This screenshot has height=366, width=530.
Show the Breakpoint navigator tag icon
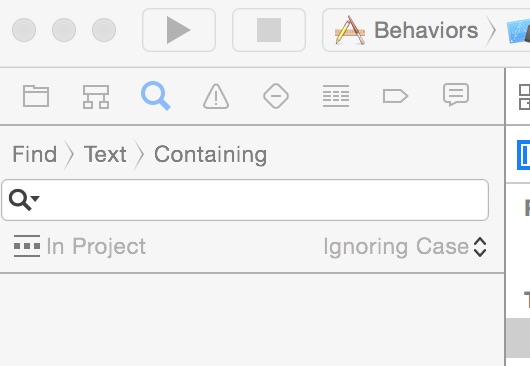click(x=395, y=96)
